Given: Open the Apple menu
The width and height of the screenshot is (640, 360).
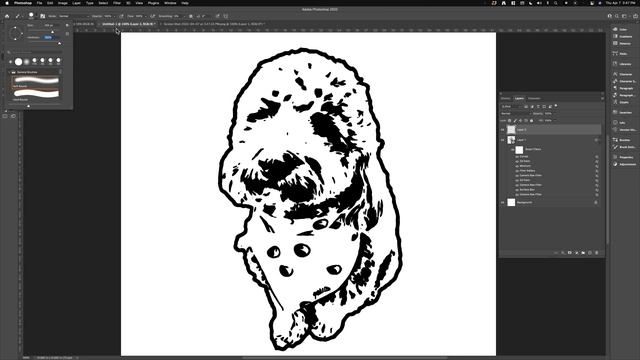Looking at the screenshot, I should point(7,3).
